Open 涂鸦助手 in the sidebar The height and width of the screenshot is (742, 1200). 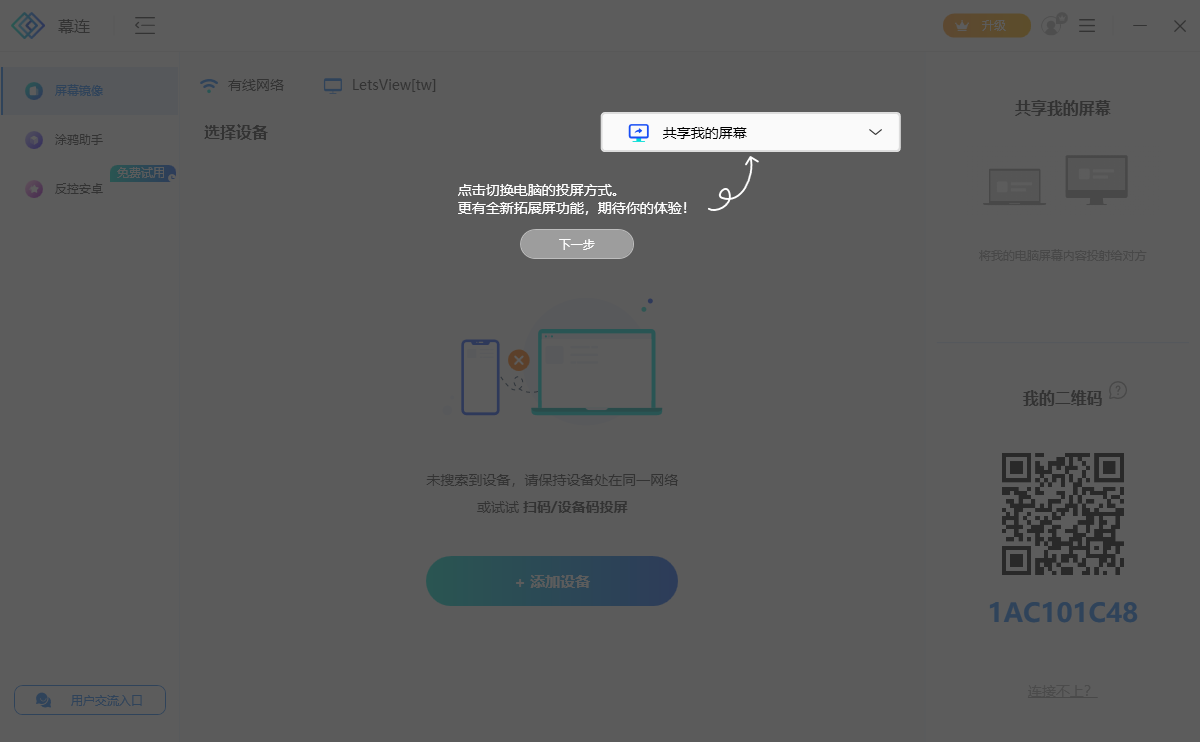tap(90, 140)
